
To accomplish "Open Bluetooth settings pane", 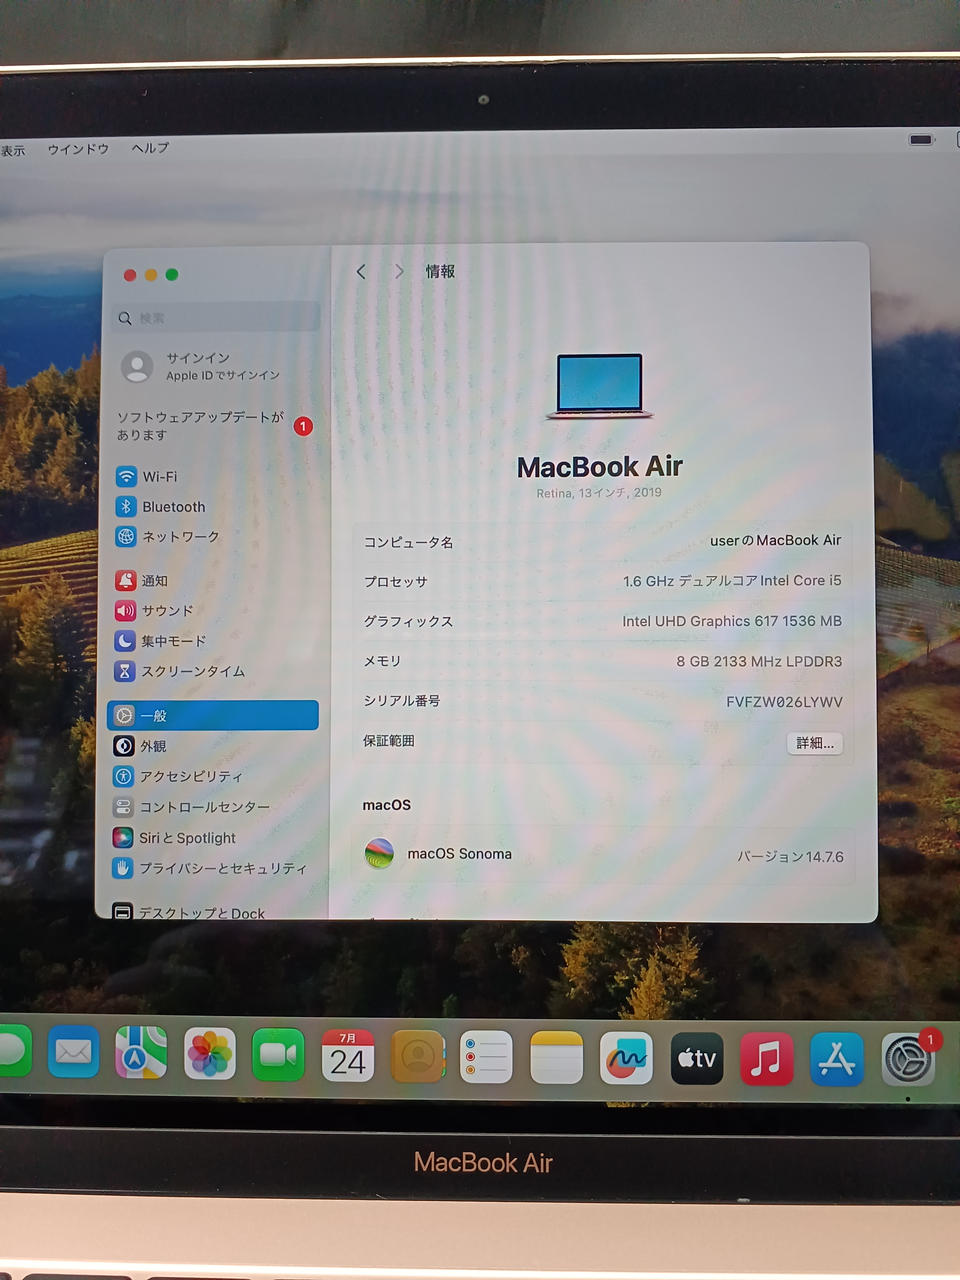I will pyautogui.click(x=172, y=507).
